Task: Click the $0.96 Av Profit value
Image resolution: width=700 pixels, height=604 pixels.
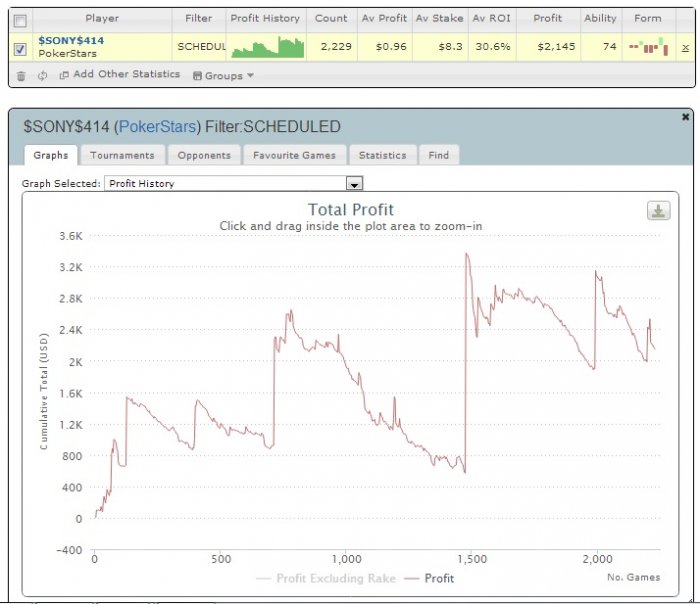Action: [391, 46]
